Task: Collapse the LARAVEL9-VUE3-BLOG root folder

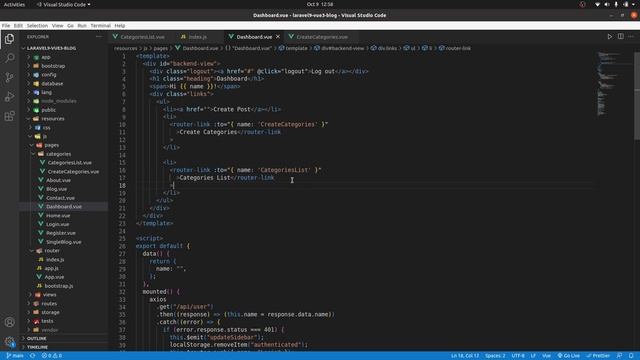Action: point(51,48)
